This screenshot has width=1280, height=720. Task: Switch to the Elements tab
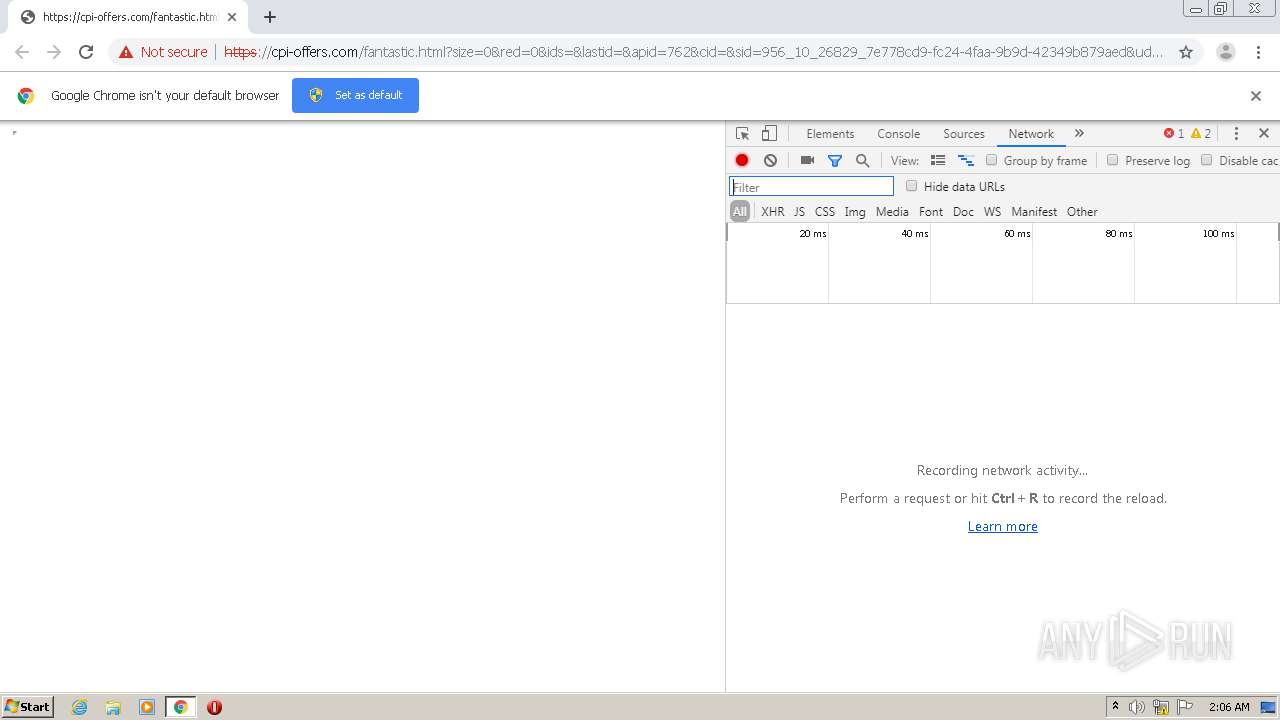830,134
